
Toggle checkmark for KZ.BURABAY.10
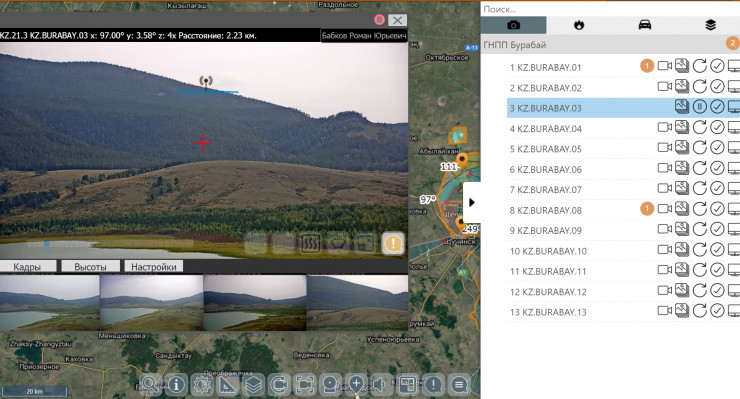click(x=717, y=250)
